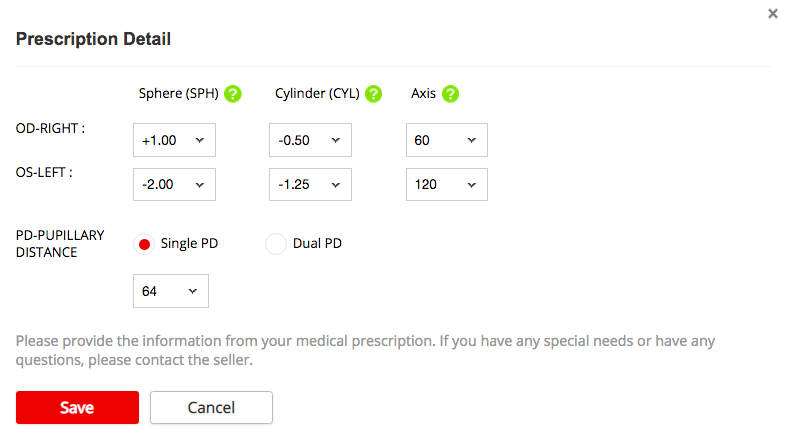
Task: Click the OD-RIGHT row label
Action: [x=50, y=128]
